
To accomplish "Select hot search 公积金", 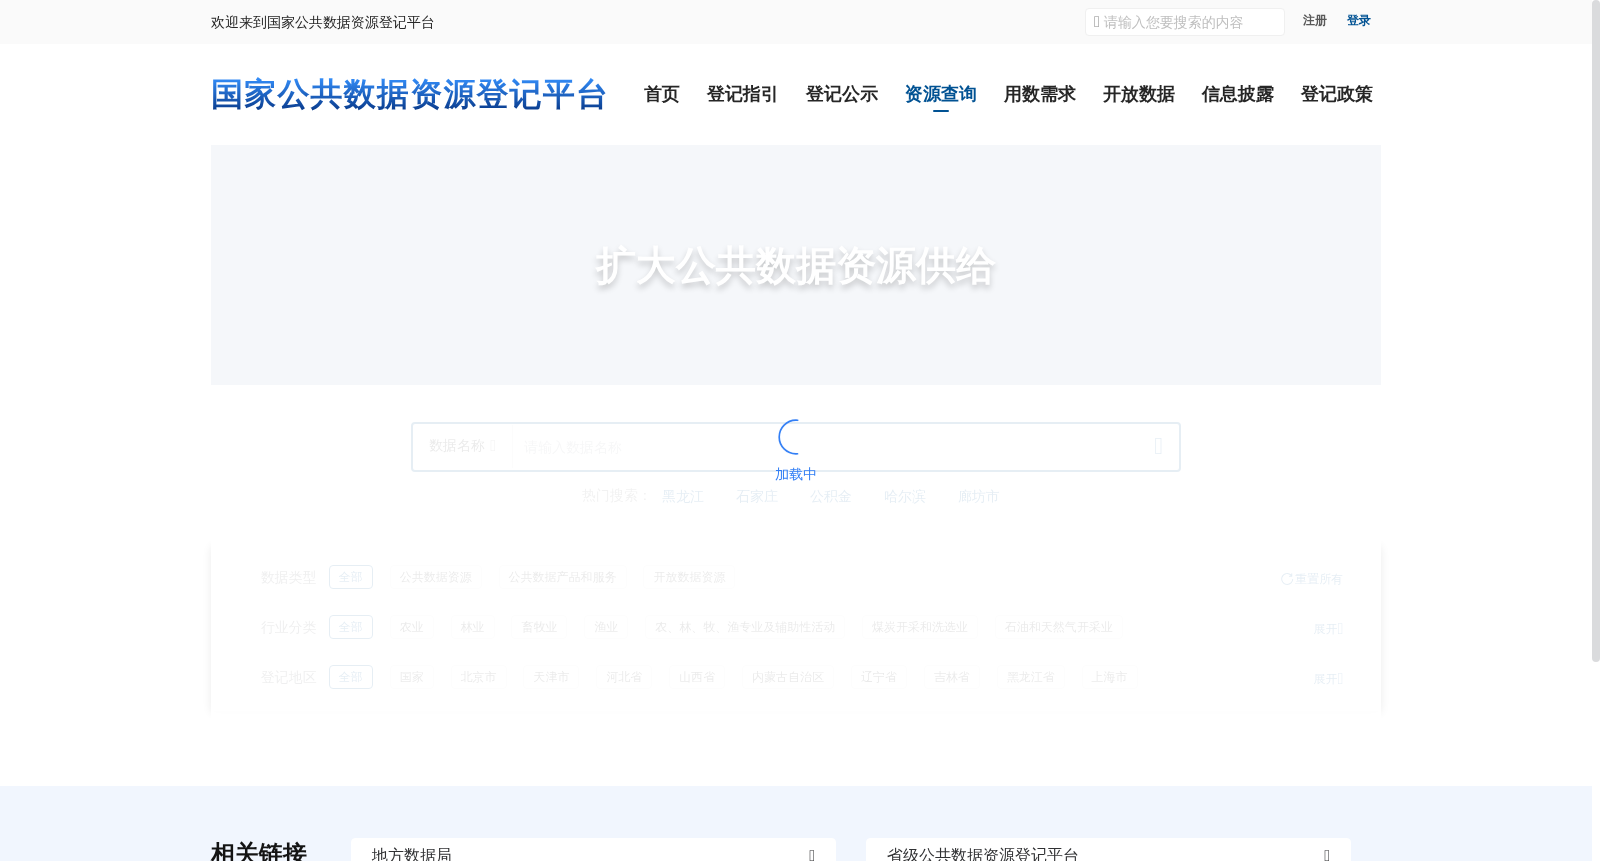I will [x=830, y=496].
